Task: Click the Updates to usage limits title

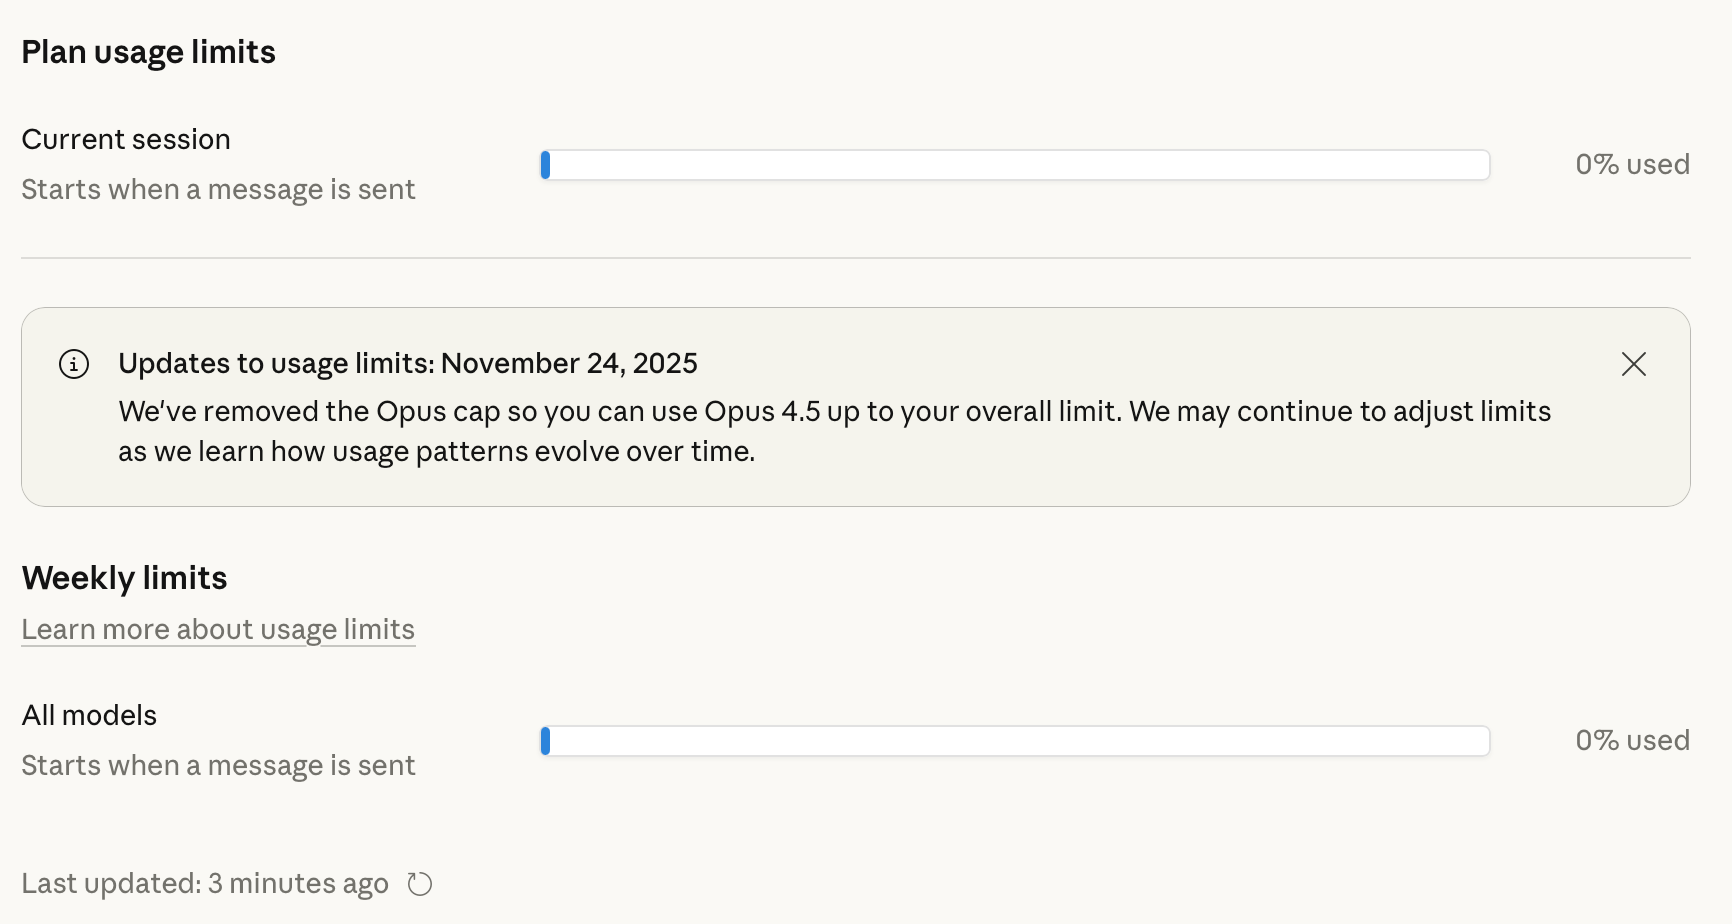Action: click(x=408, y=363)
